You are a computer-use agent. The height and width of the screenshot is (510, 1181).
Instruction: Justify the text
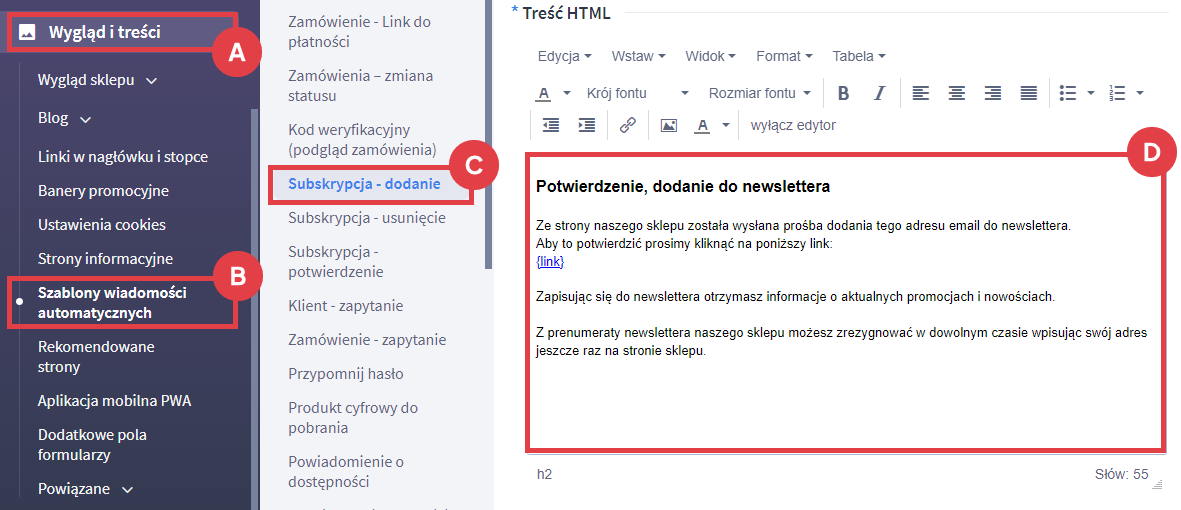point(1028,93)
